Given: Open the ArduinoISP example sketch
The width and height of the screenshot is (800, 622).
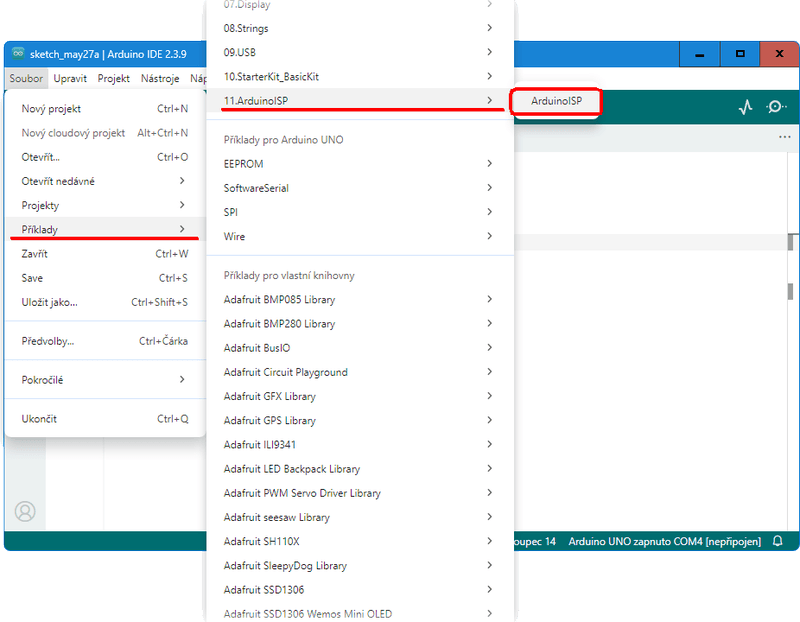Looking at the screenshot, I should [x=556, y=101].
